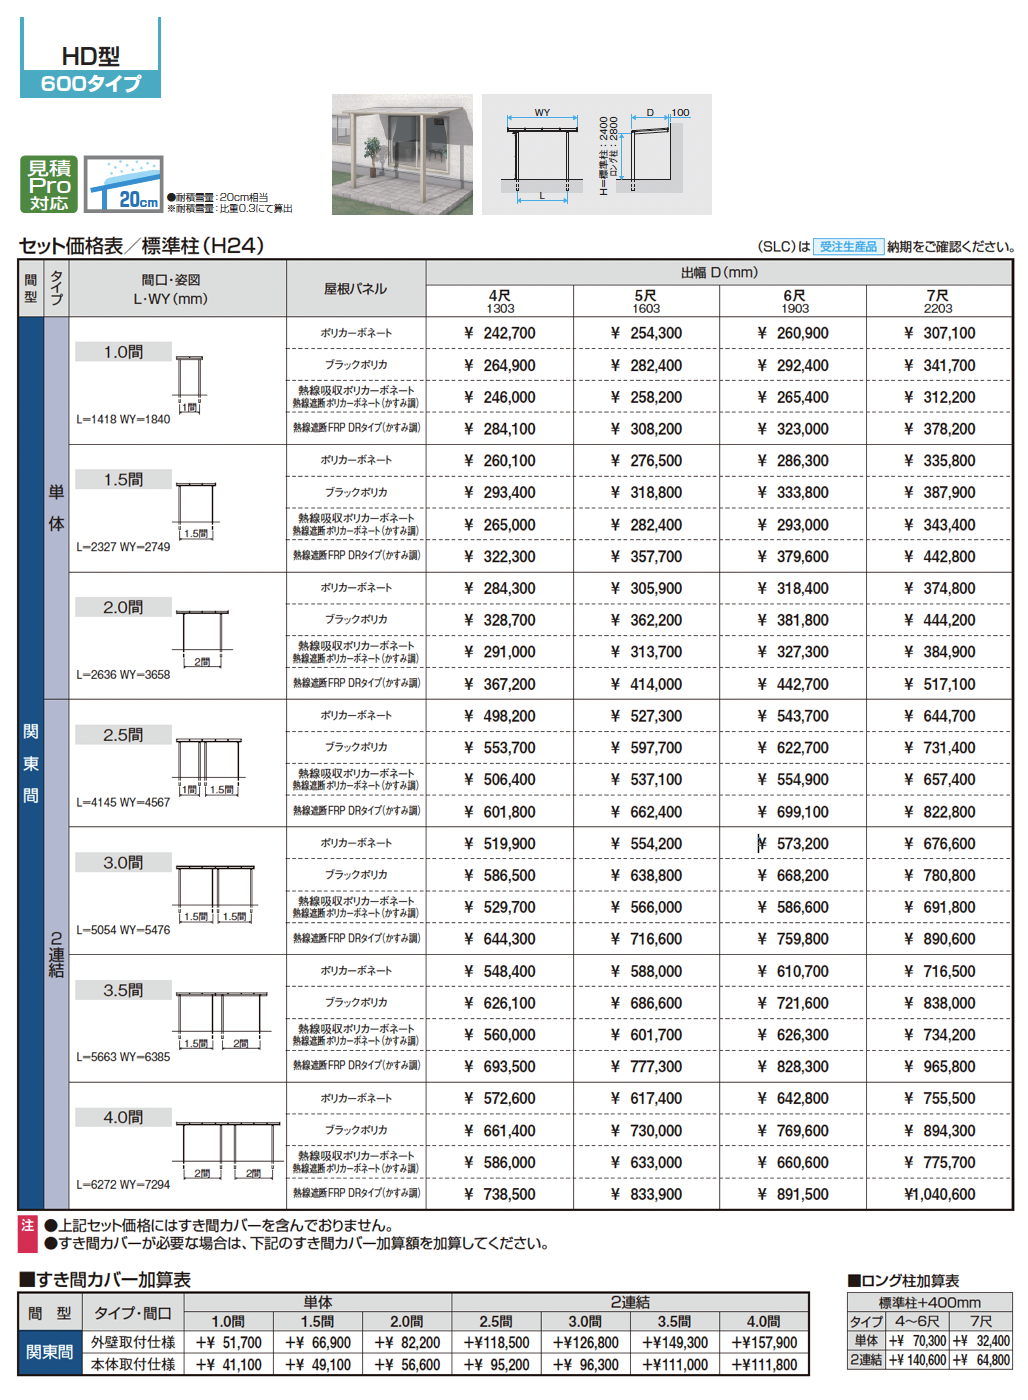Select the price ¥ 264,900
The width and height of the screenshot is (1028, 1400).
[500, 365]
